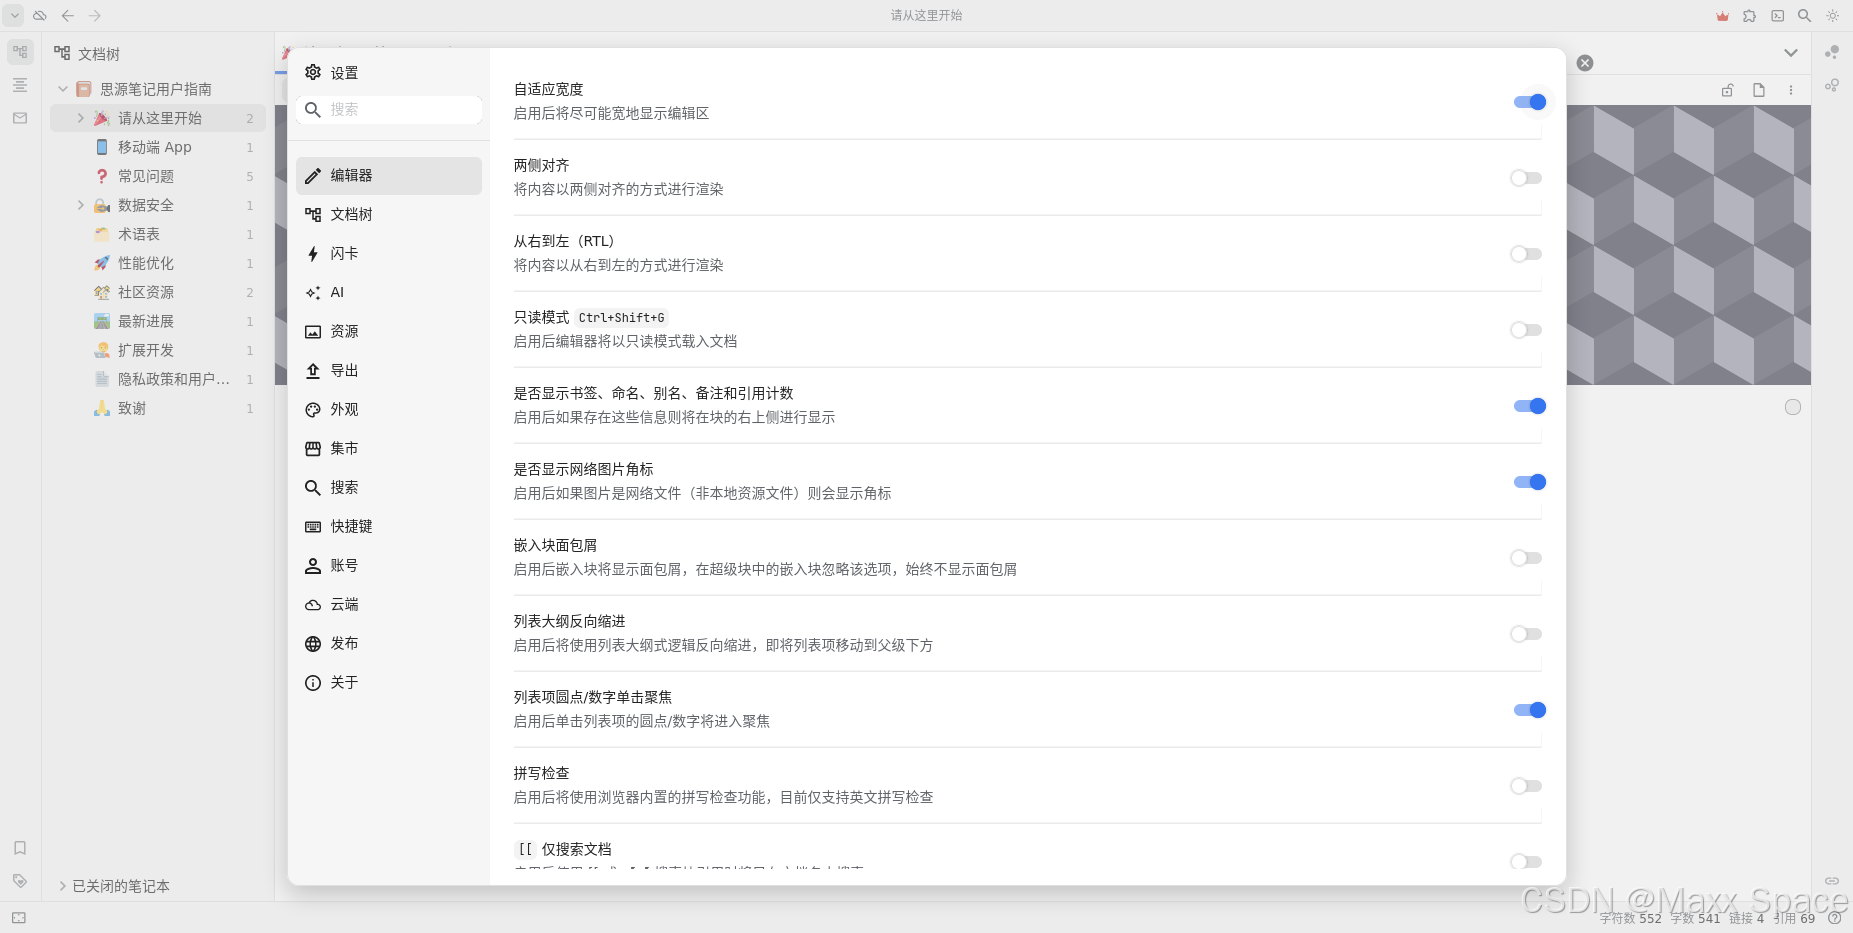Open the 云端 cloud section
The height and width of the screenshot is (933, 1853).
(x=388, y=604)
